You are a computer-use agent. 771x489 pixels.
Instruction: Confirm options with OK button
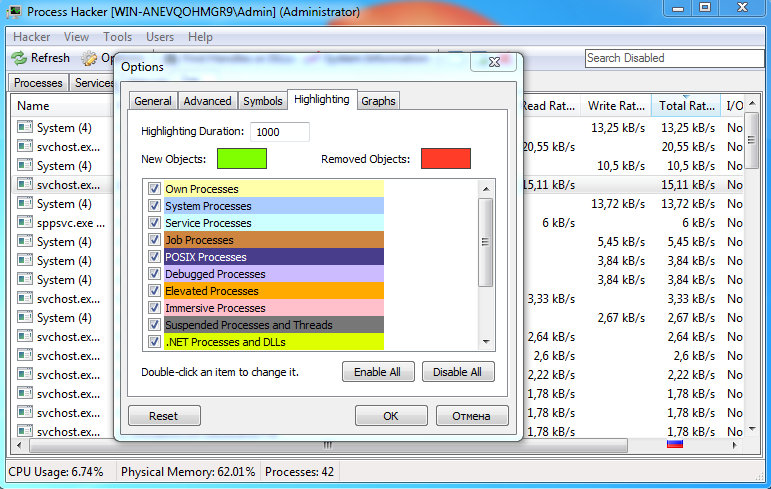391,416
